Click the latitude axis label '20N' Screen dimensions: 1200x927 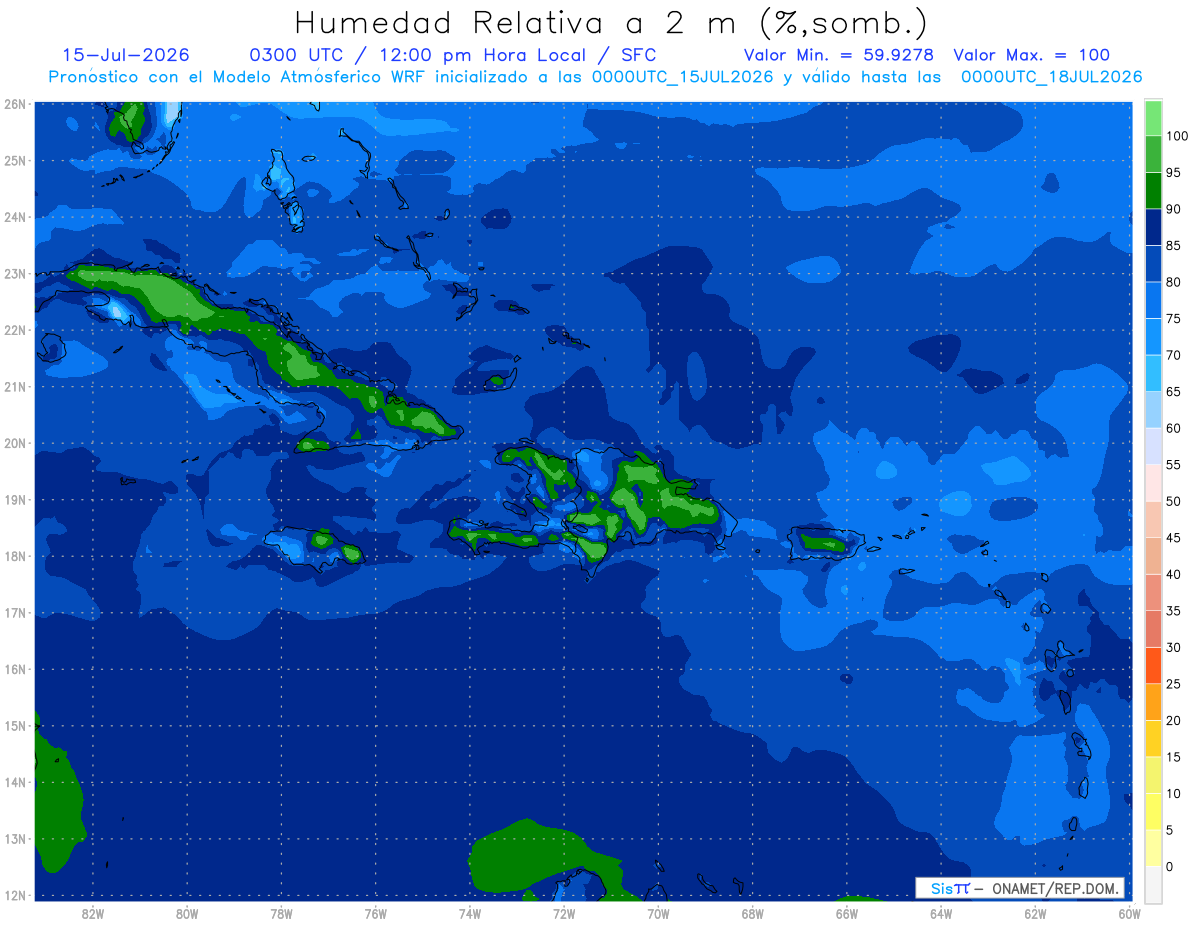14,443
